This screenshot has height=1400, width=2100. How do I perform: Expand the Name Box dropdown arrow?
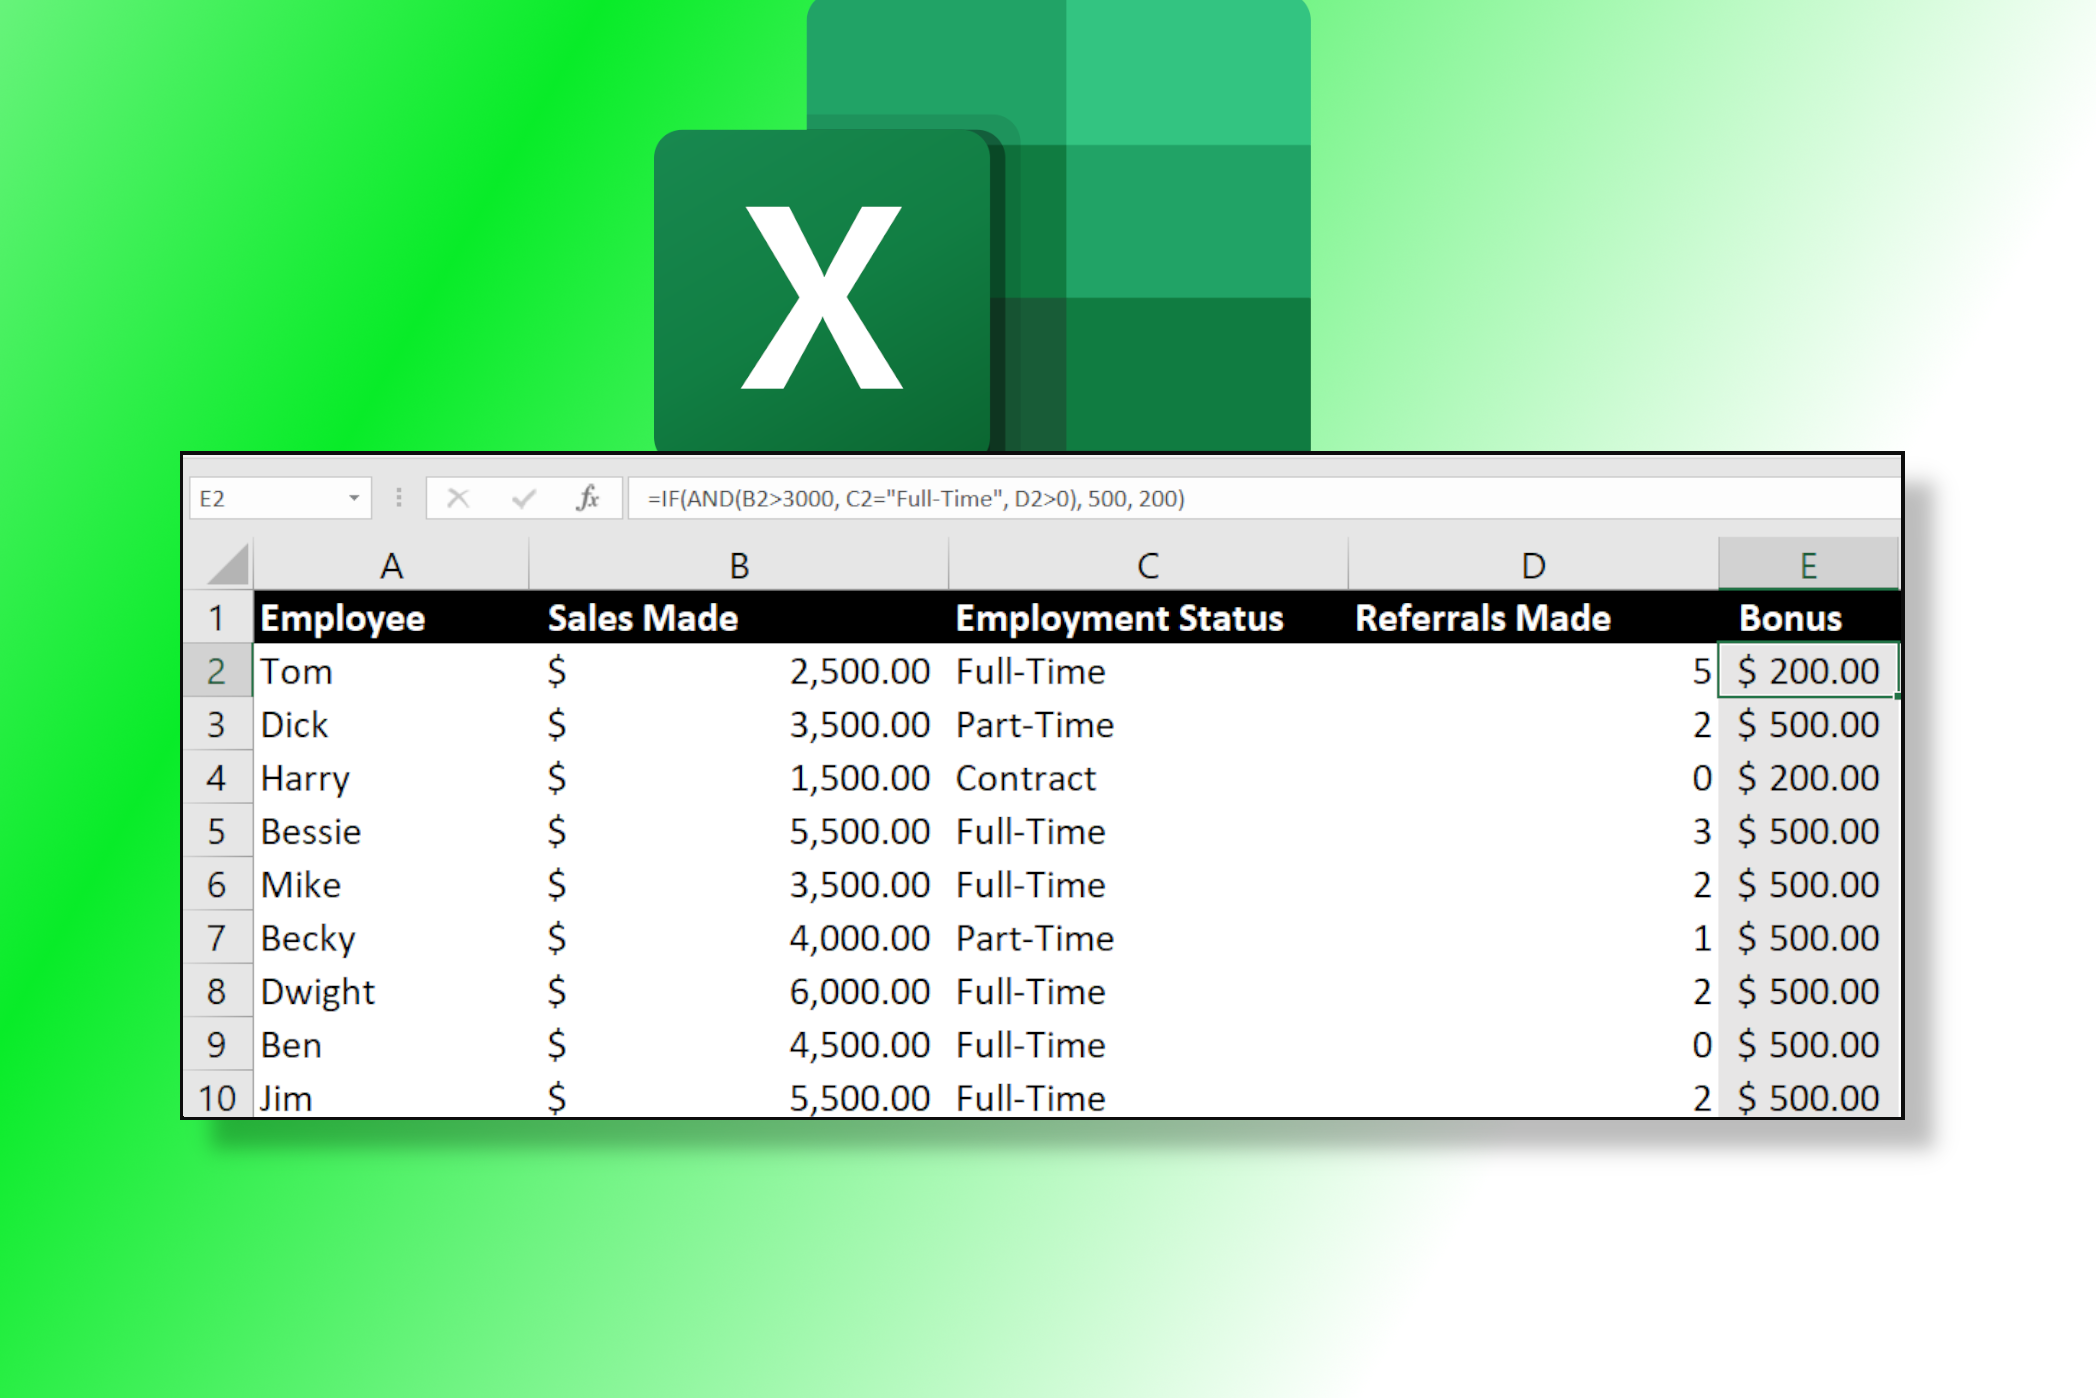354,498
